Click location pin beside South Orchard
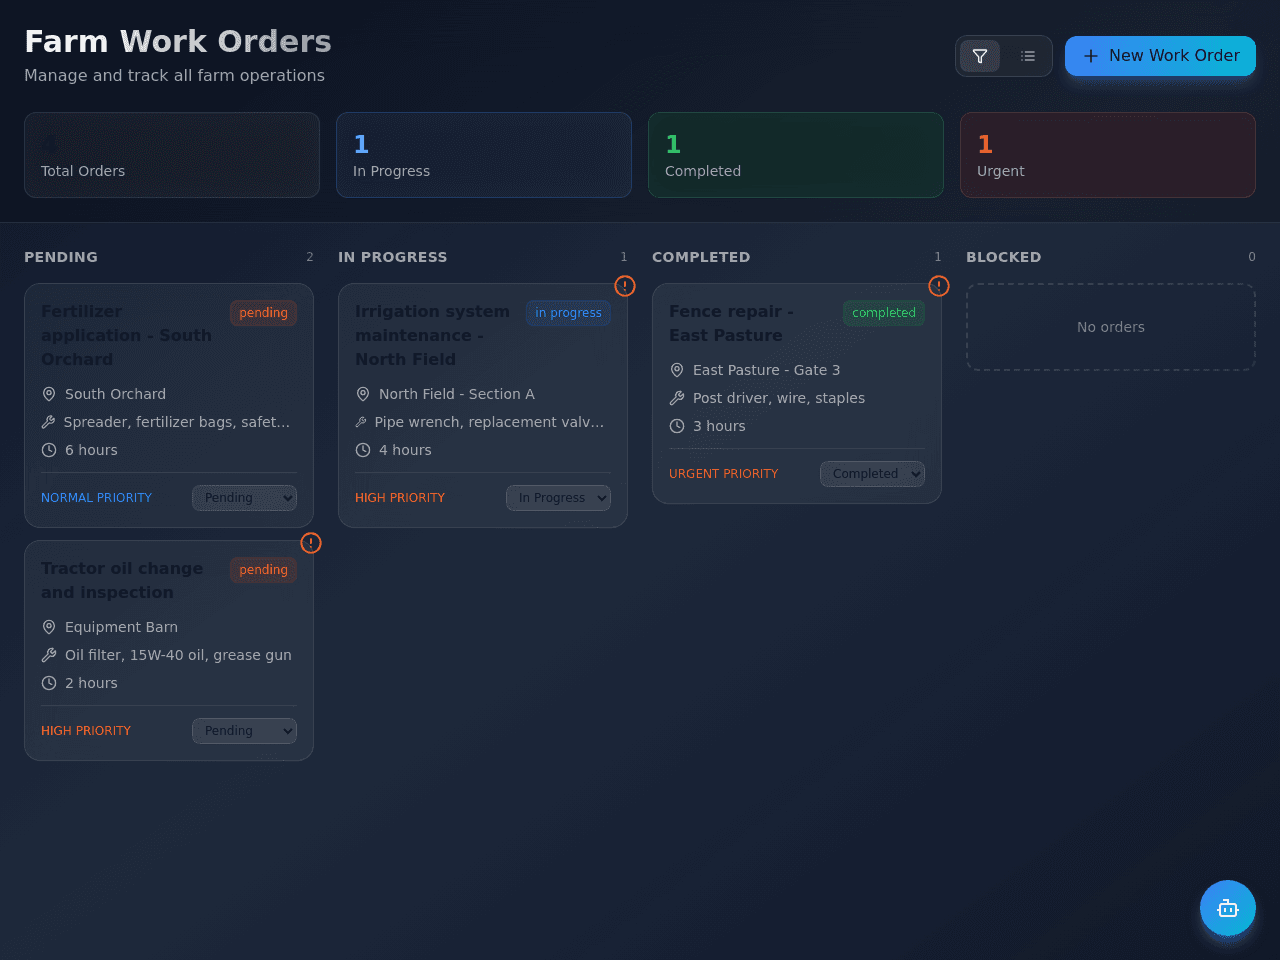This screenshot has width=1280, height=960. pyautogui.click(x=49, y=394)
